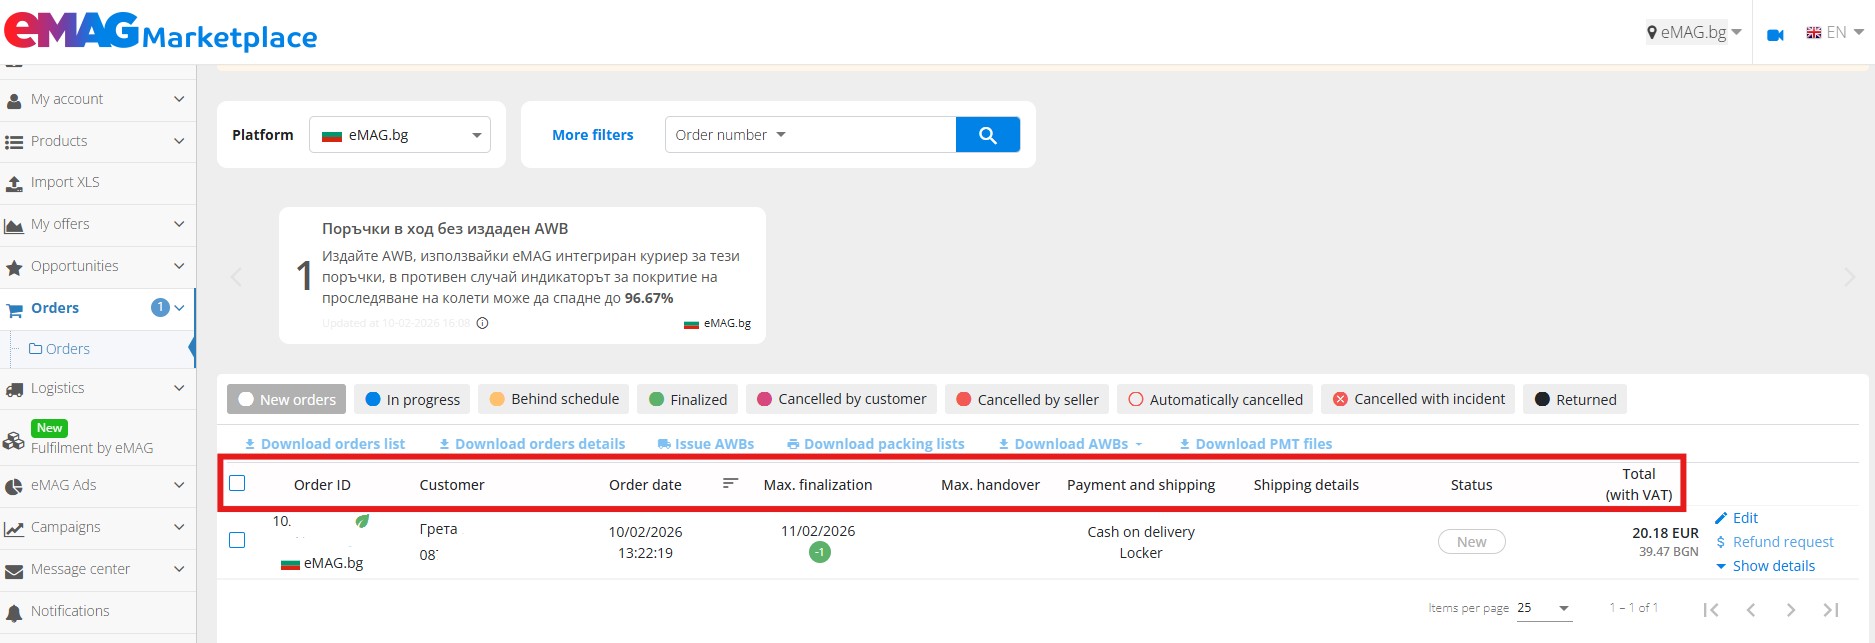
Task: Click Download PMT files link
Action: (x=1255, y=444)
